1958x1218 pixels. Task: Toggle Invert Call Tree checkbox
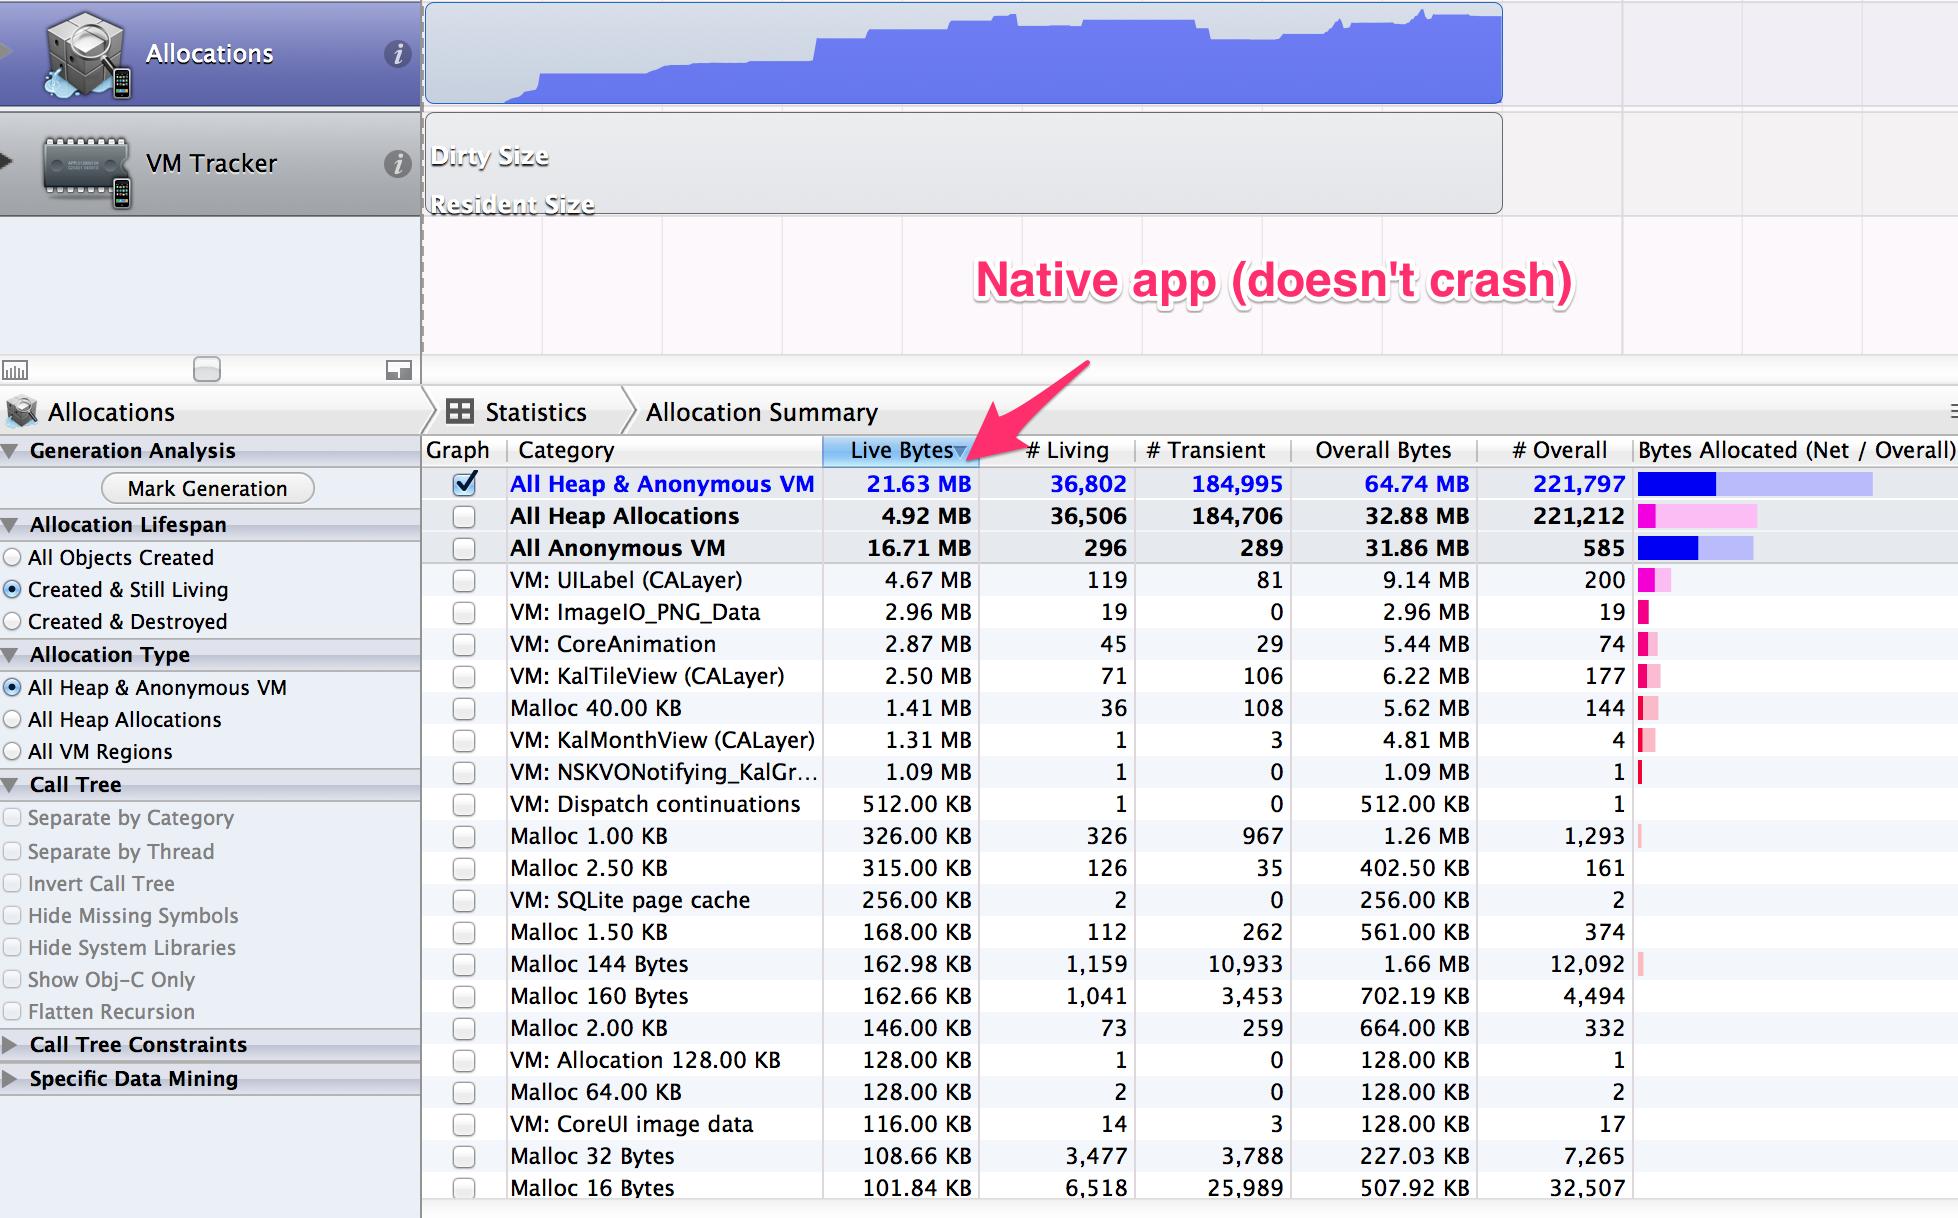pyautogui.click(x=12, y=884)
